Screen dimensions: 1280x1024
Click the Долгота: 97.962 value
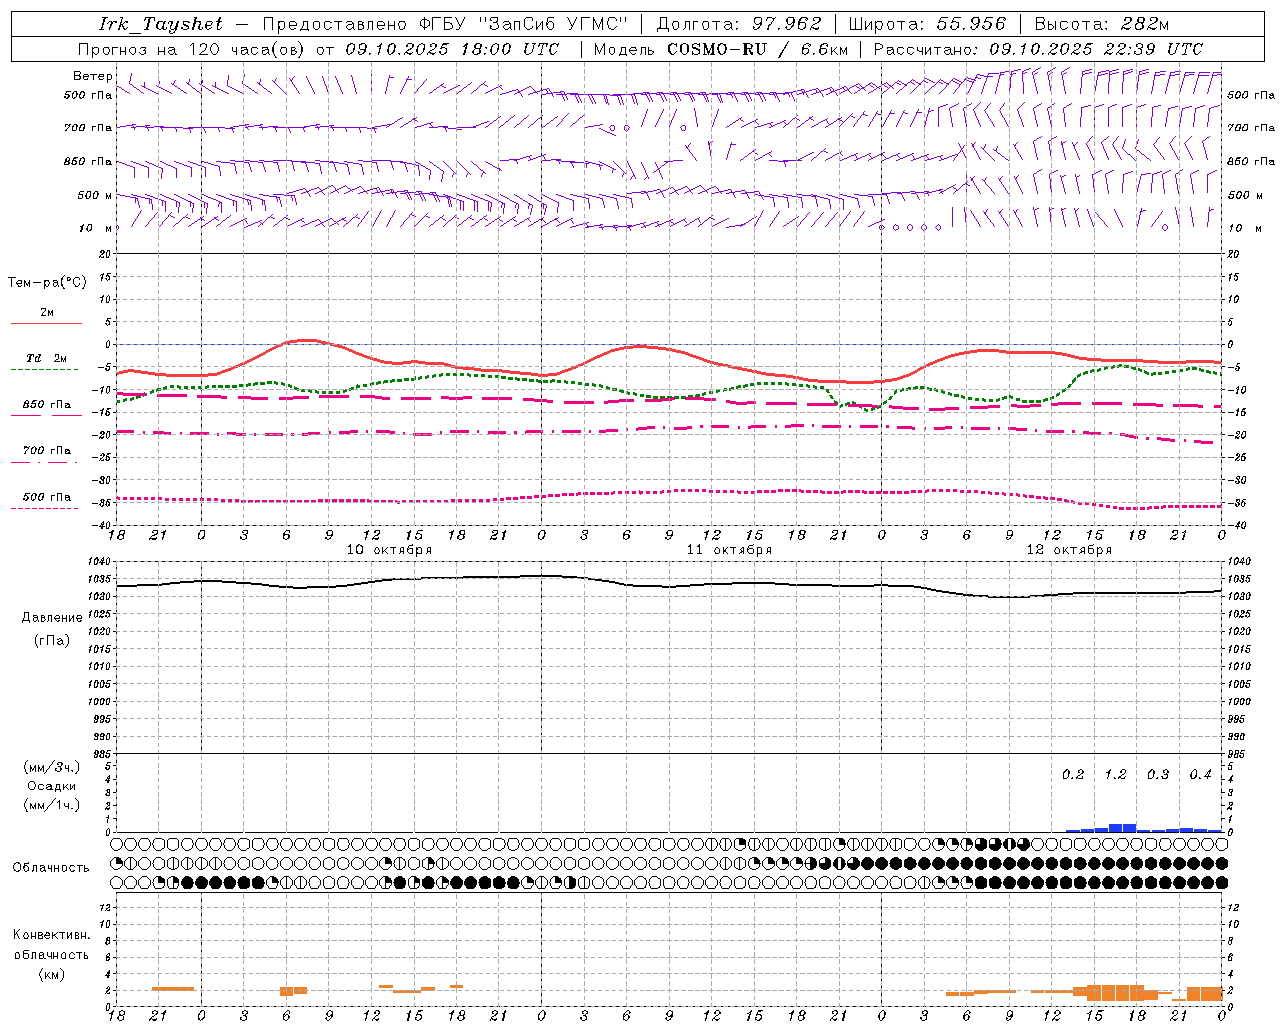739,24
